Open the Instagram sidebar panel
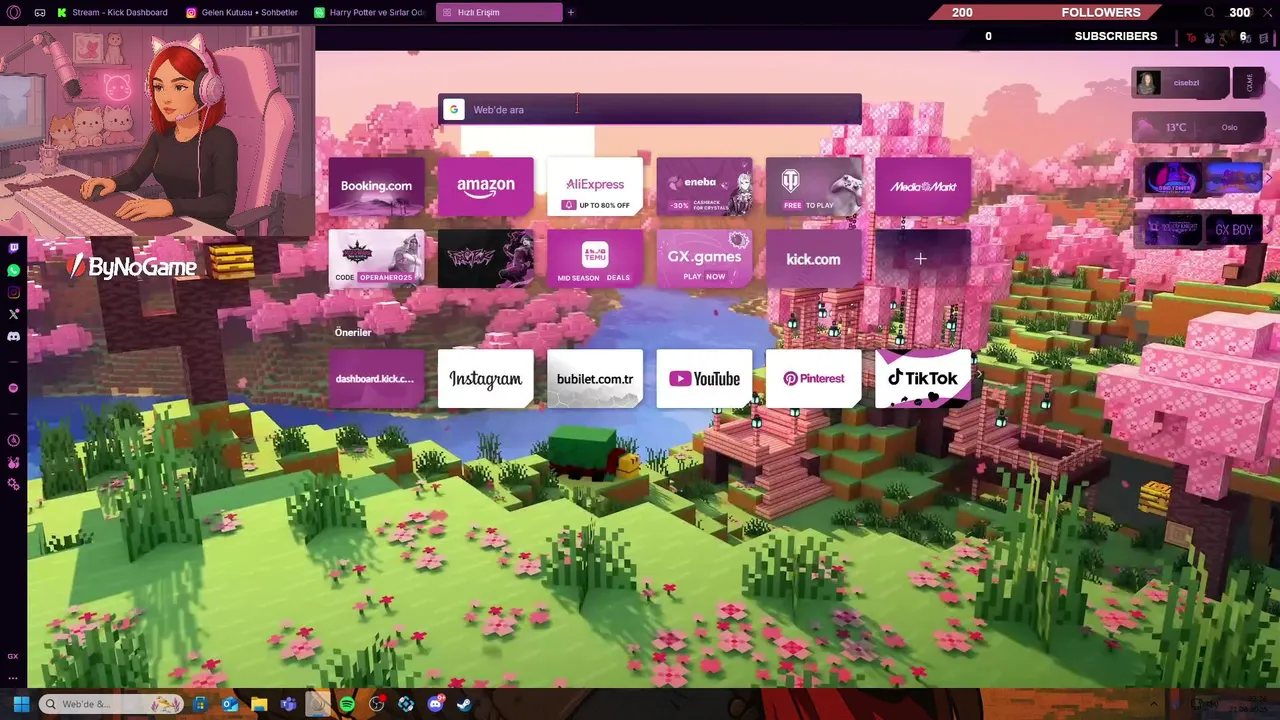1280x720 pixels. click(x=13, y=292)
